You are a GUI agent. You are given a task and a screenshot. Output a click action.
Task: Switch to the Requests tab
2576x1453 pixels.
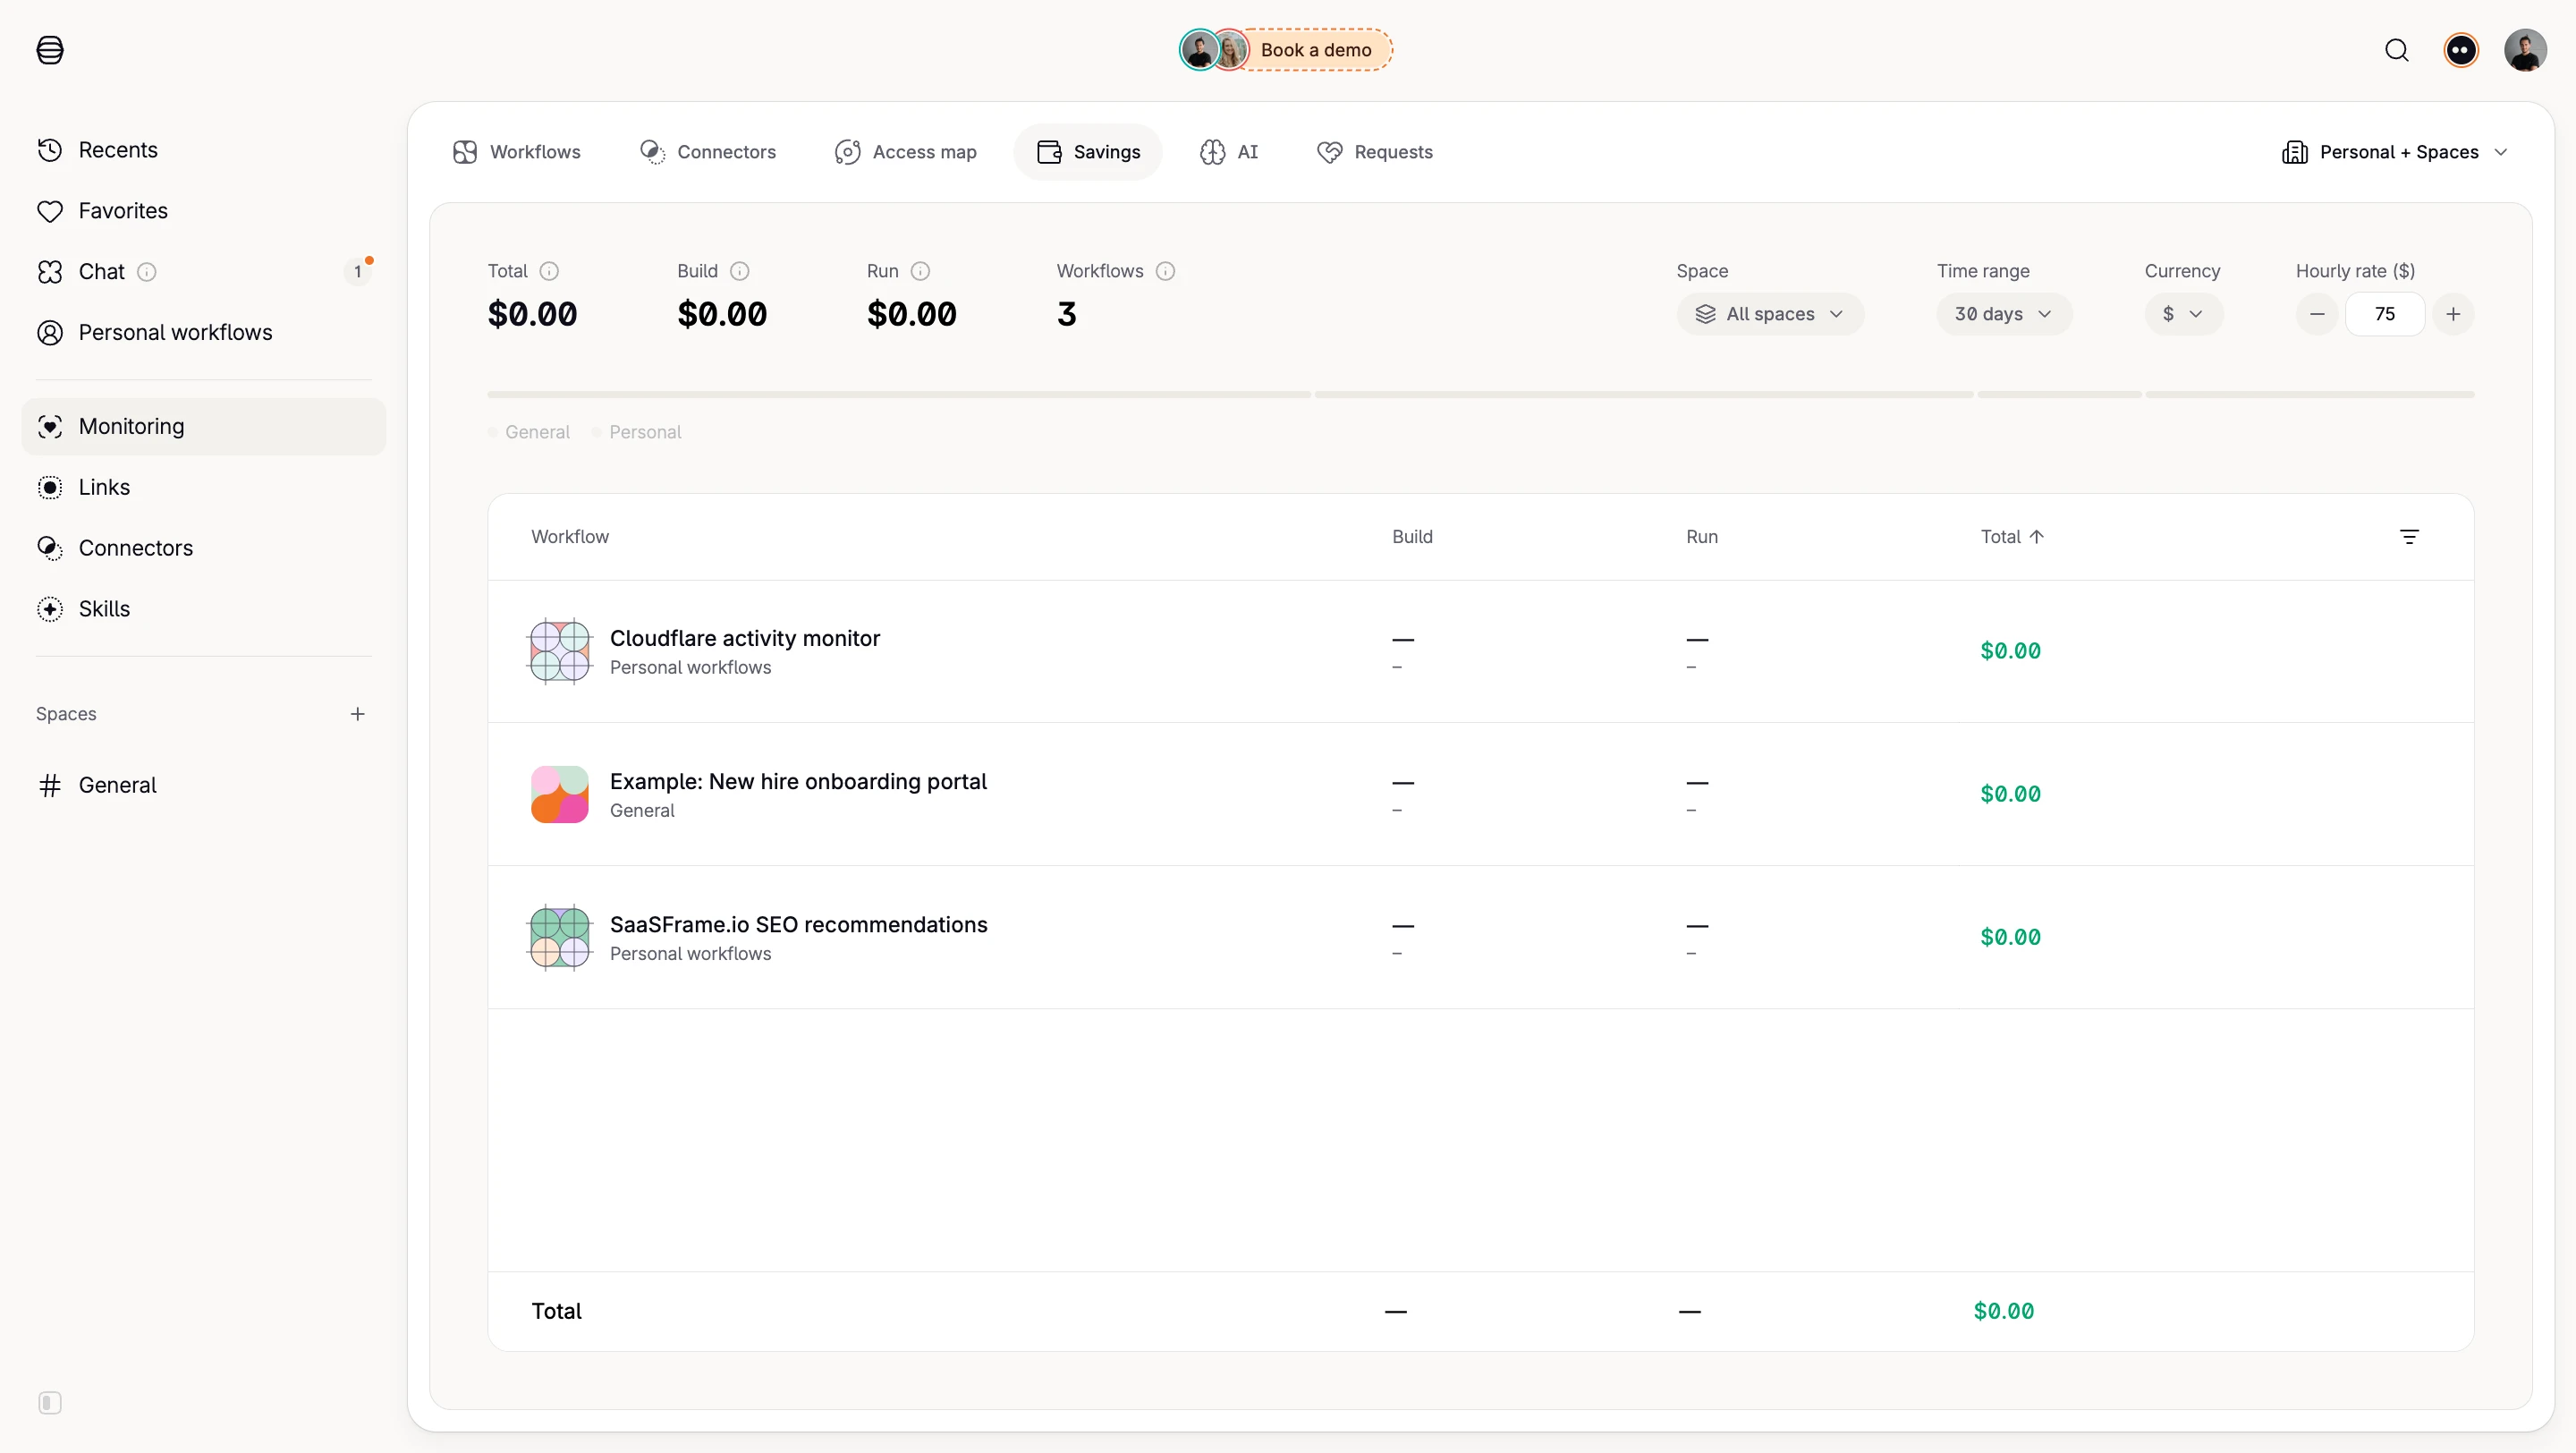[1375, 152]
